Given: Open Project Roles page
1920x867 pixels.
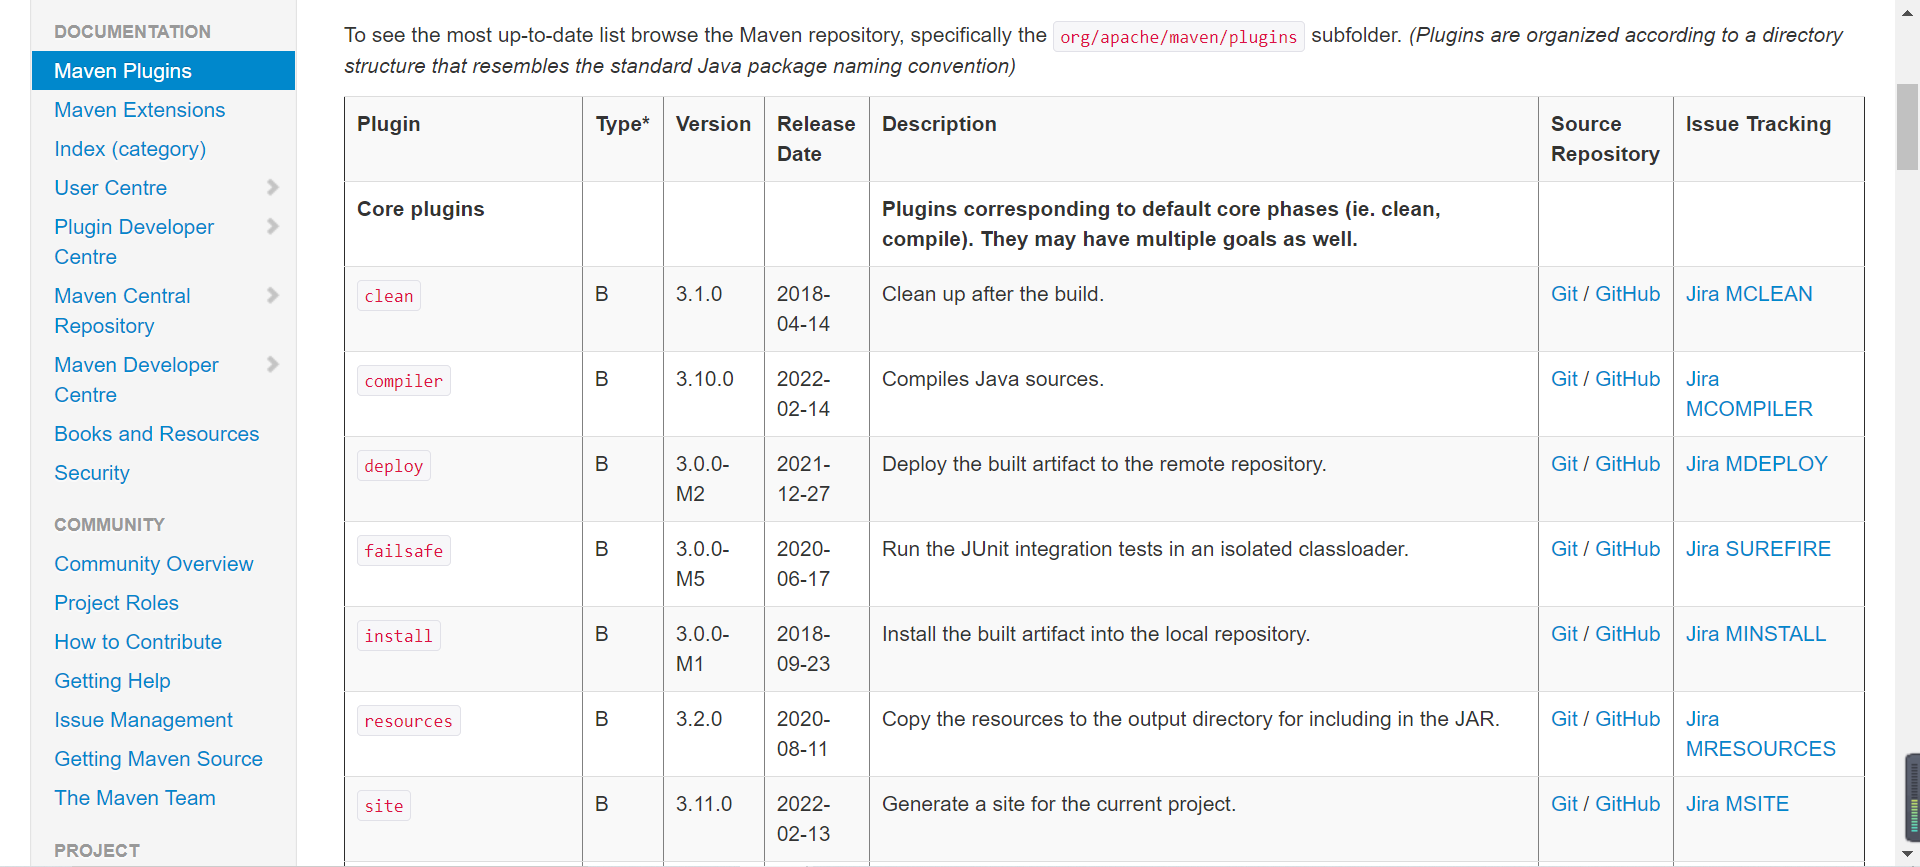Looking at the screenshot, I should 116,603.
